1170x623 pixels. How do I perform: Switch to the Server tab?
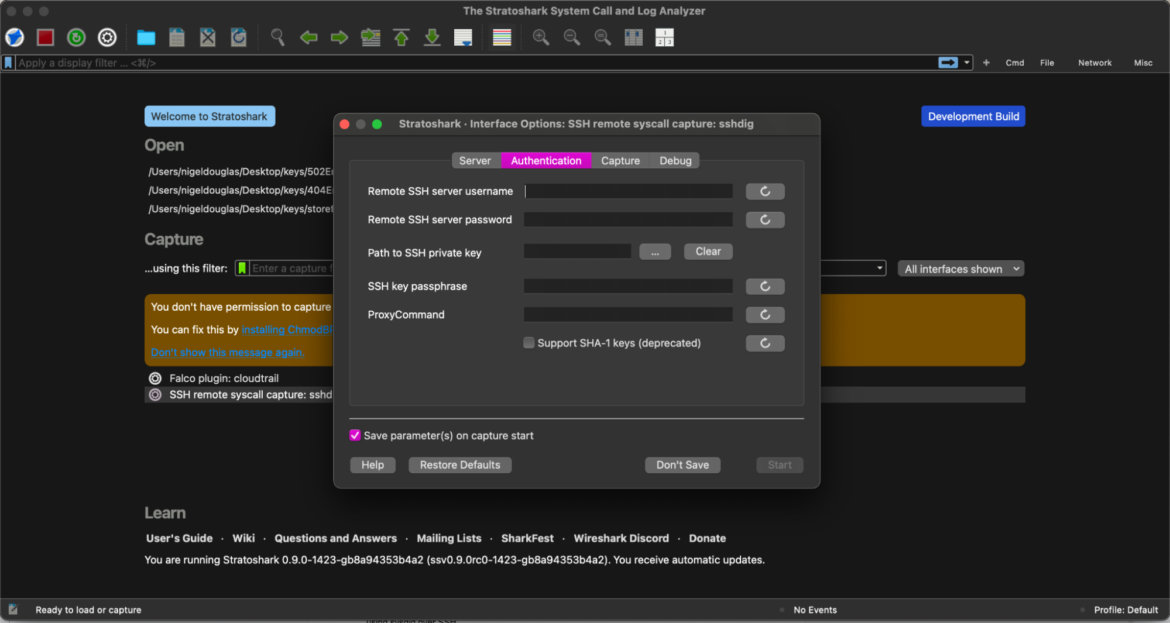tap(475, 160)
